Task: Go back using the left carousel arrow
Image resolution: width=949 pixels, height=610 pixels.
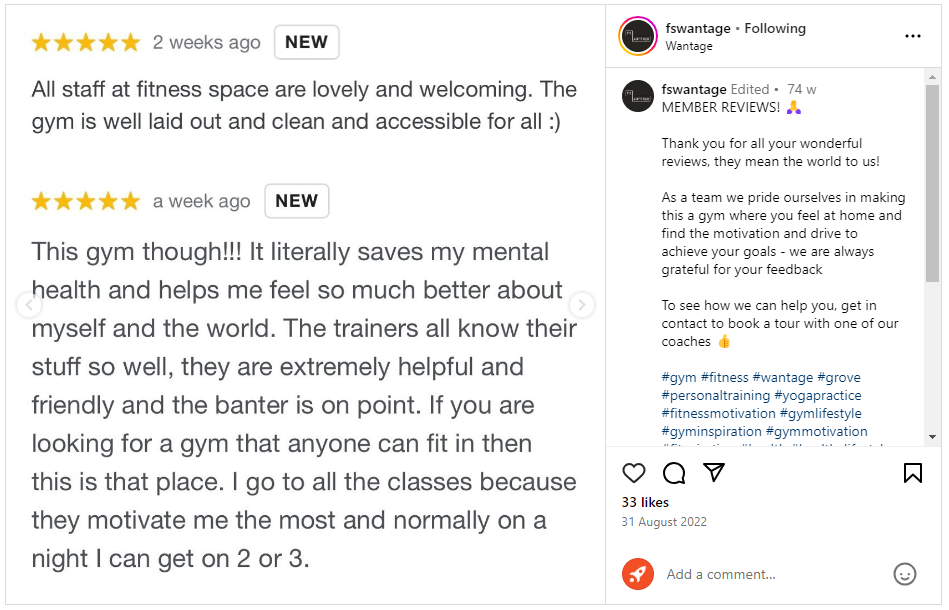Action: click(x=29, y=304)
